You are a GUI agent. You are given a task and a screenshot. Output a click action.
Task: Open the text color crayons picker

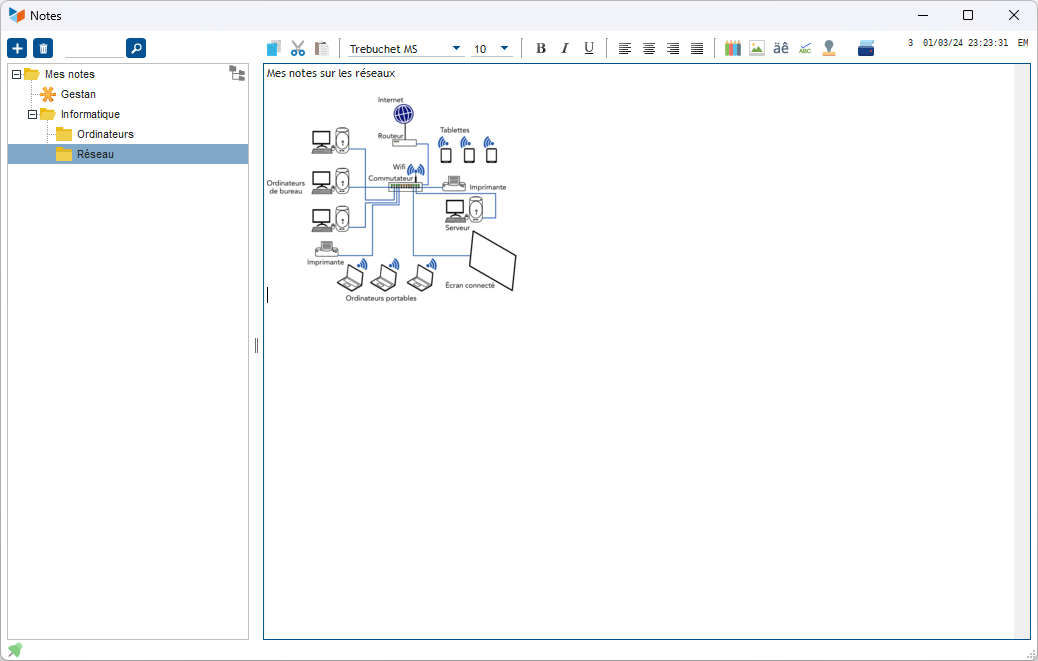point(733,48)
